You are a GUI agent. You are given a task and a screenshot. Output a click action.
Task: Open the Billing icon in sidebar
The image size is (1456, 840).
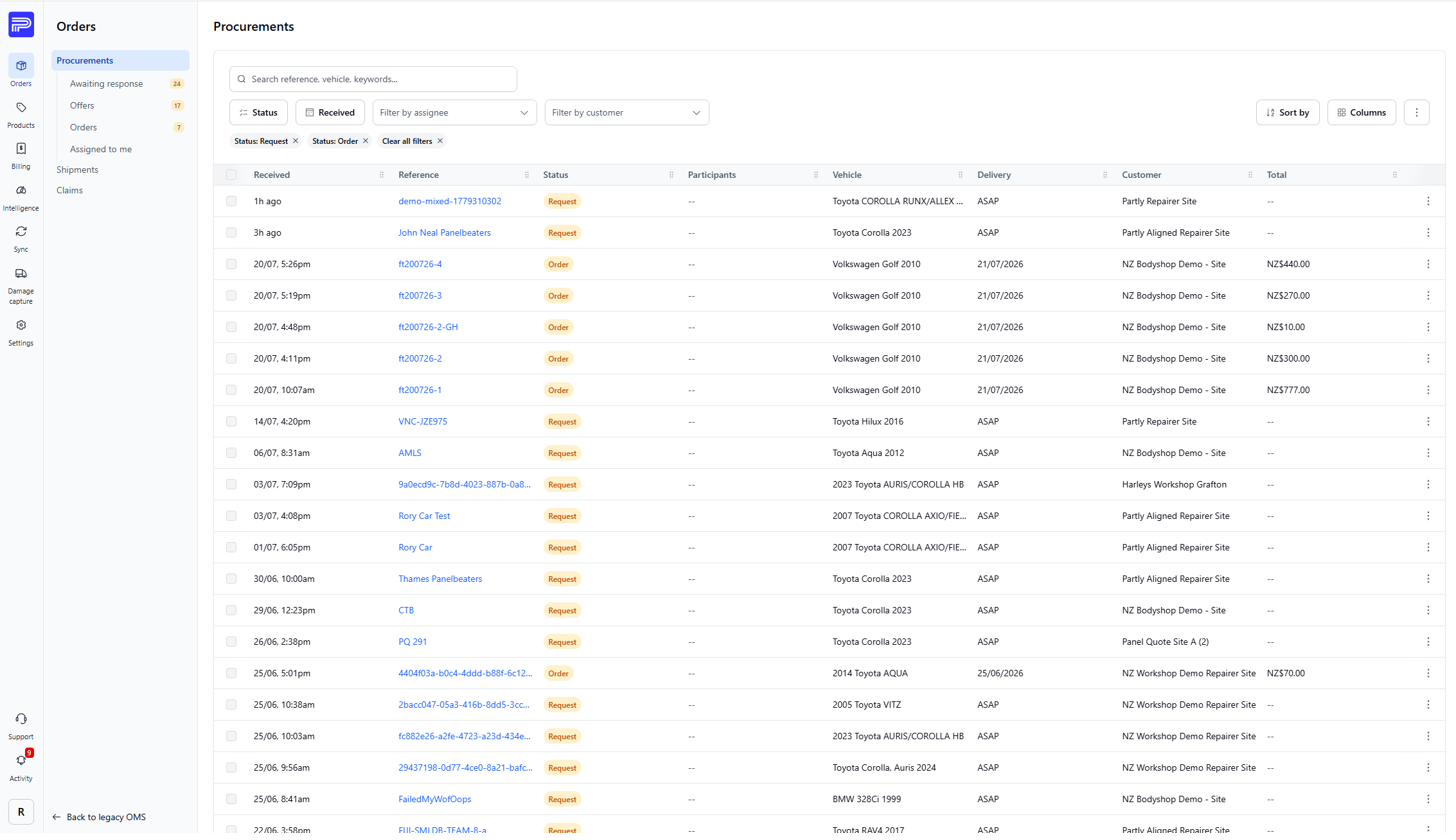pyautogui.click(x=21, y=155)
